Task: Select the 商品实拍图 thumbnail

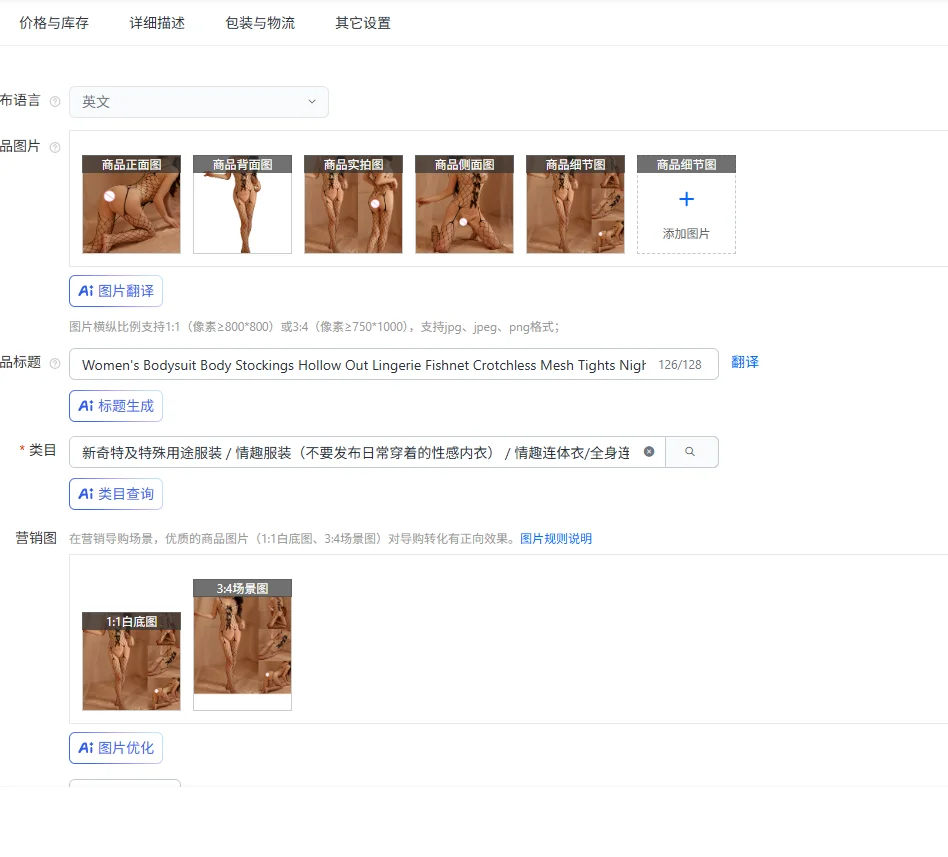Action: click(x=353, y=204)
